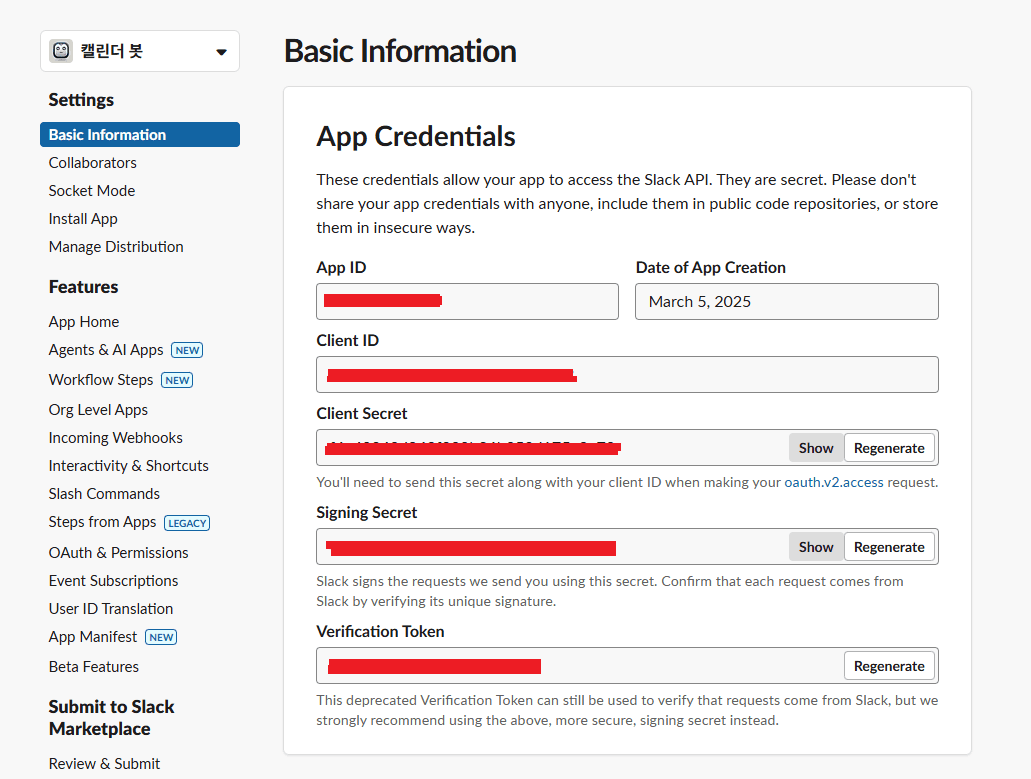
Task: Show the Signing Secret value
Action: tap(815, 547)
